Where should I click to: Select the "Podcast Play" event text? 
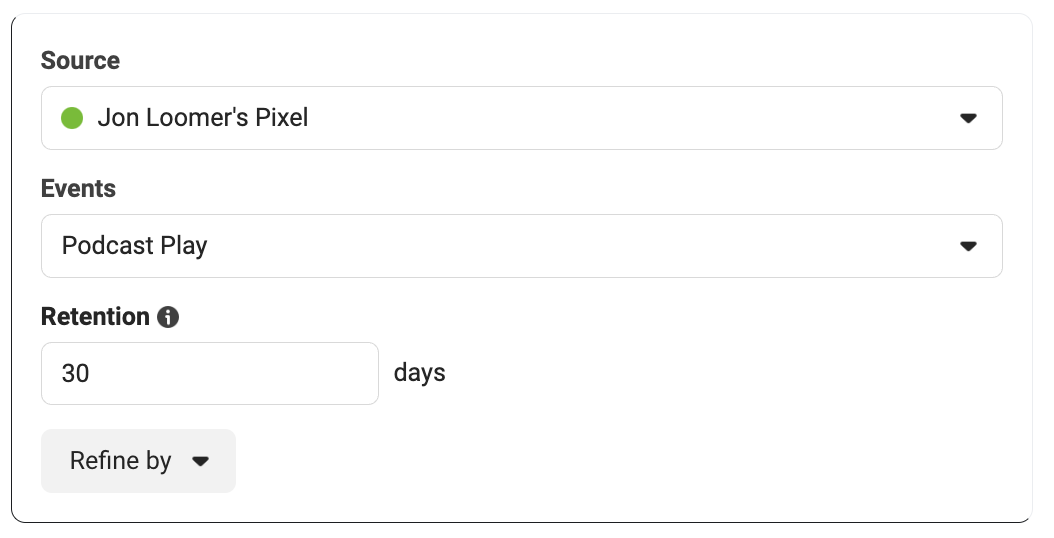pos(134,246)
